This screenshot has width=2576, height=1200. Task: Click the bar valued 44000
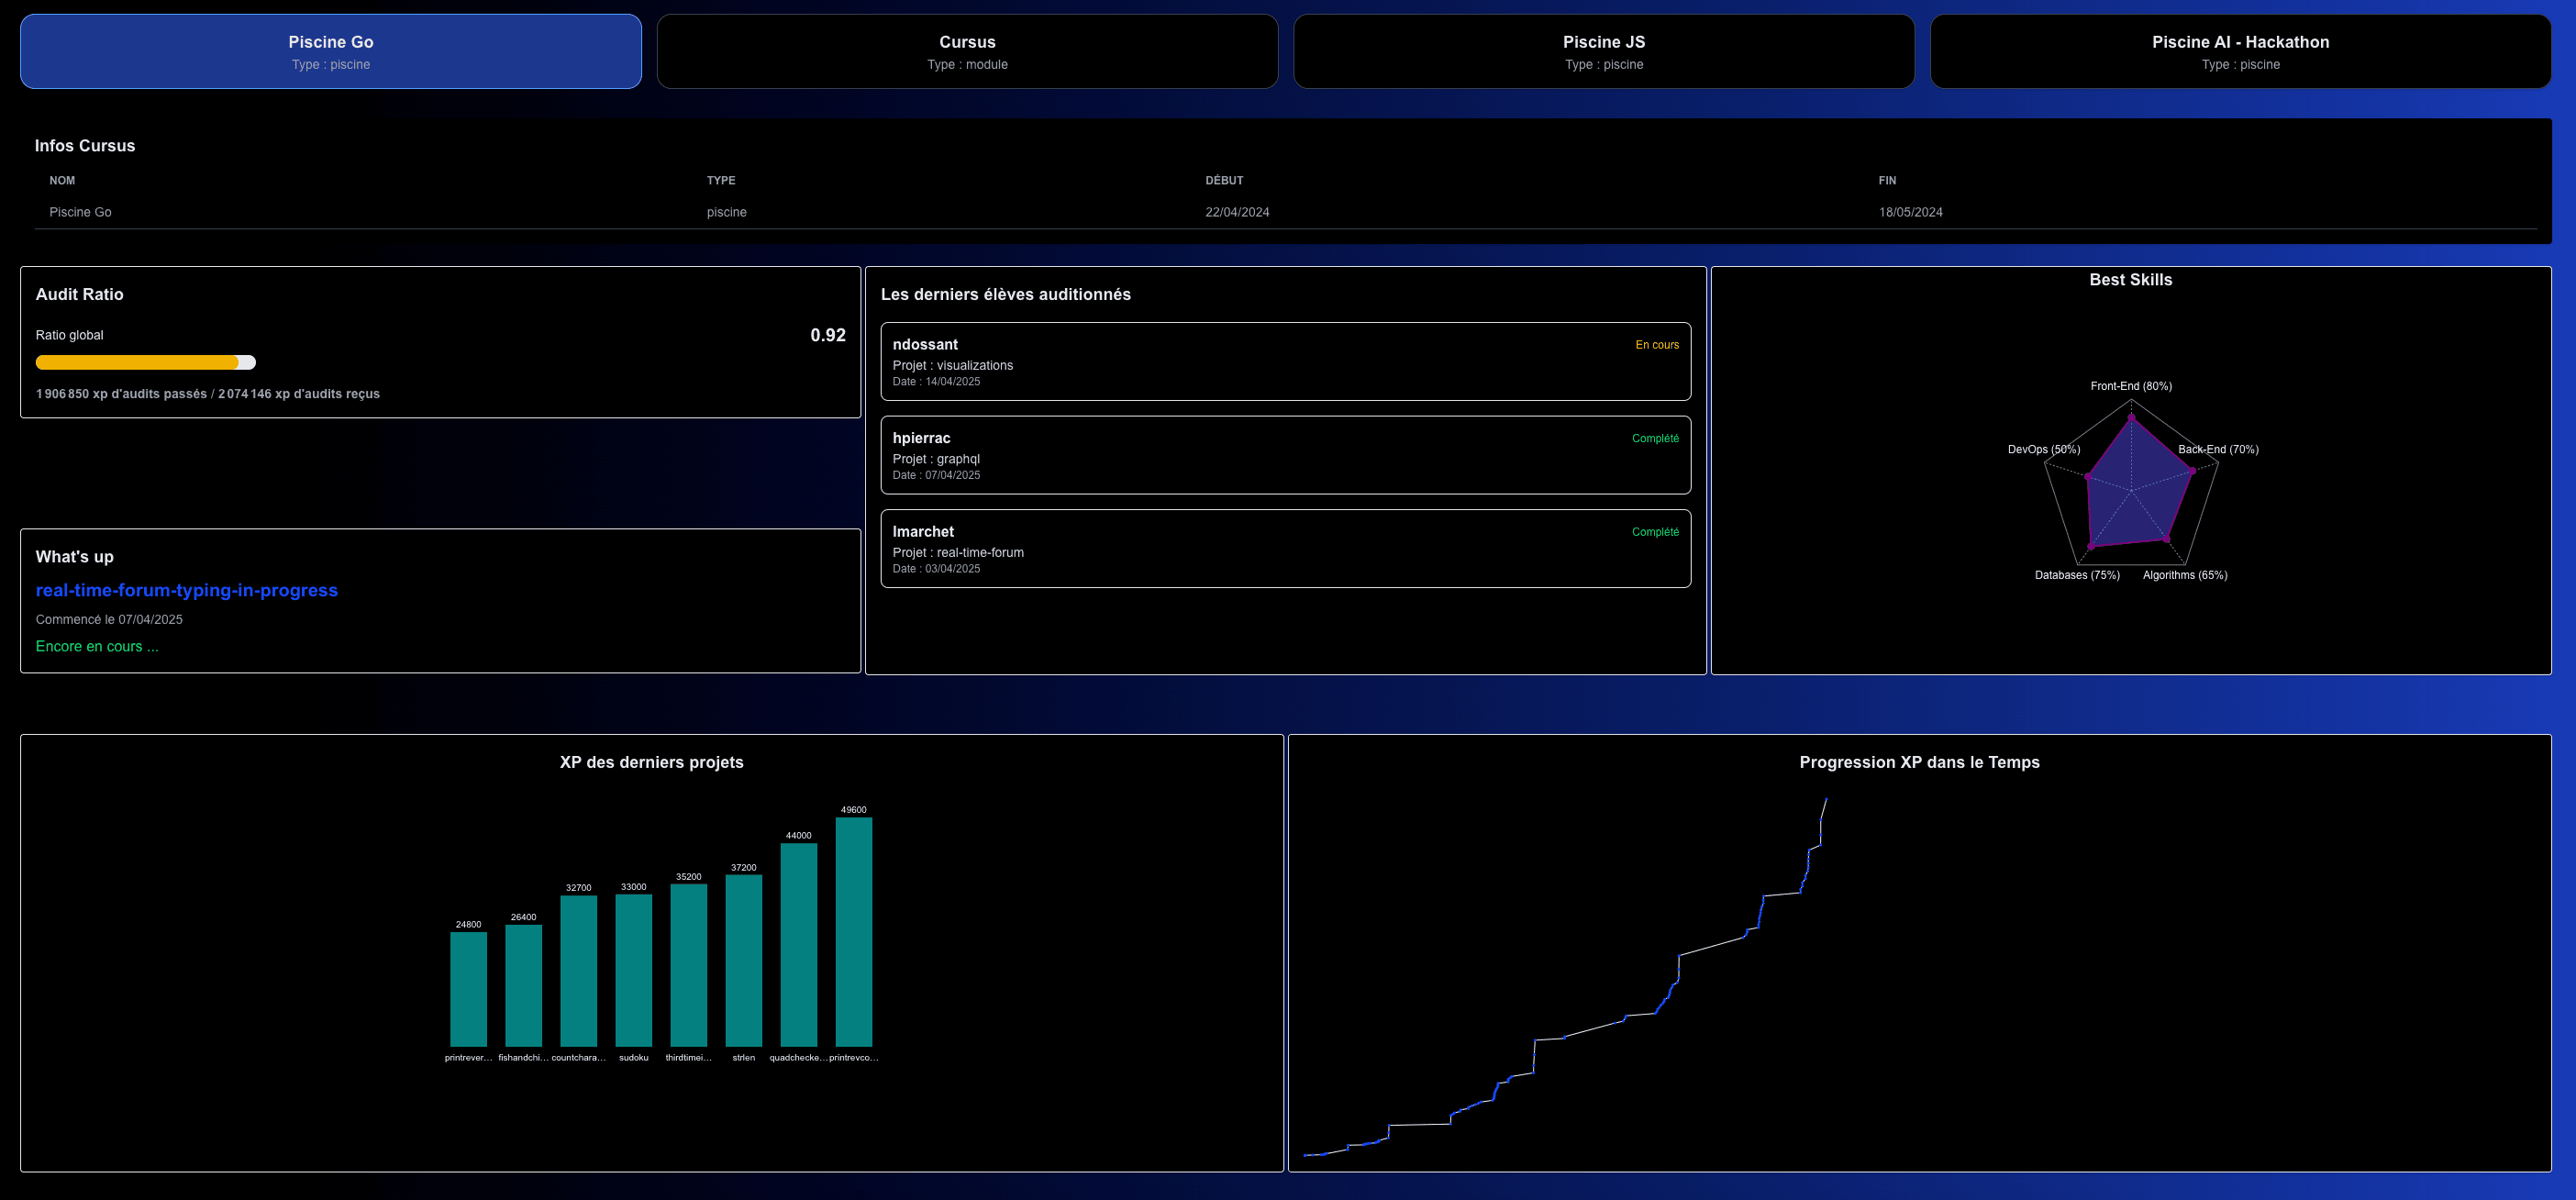pos(798,945)
